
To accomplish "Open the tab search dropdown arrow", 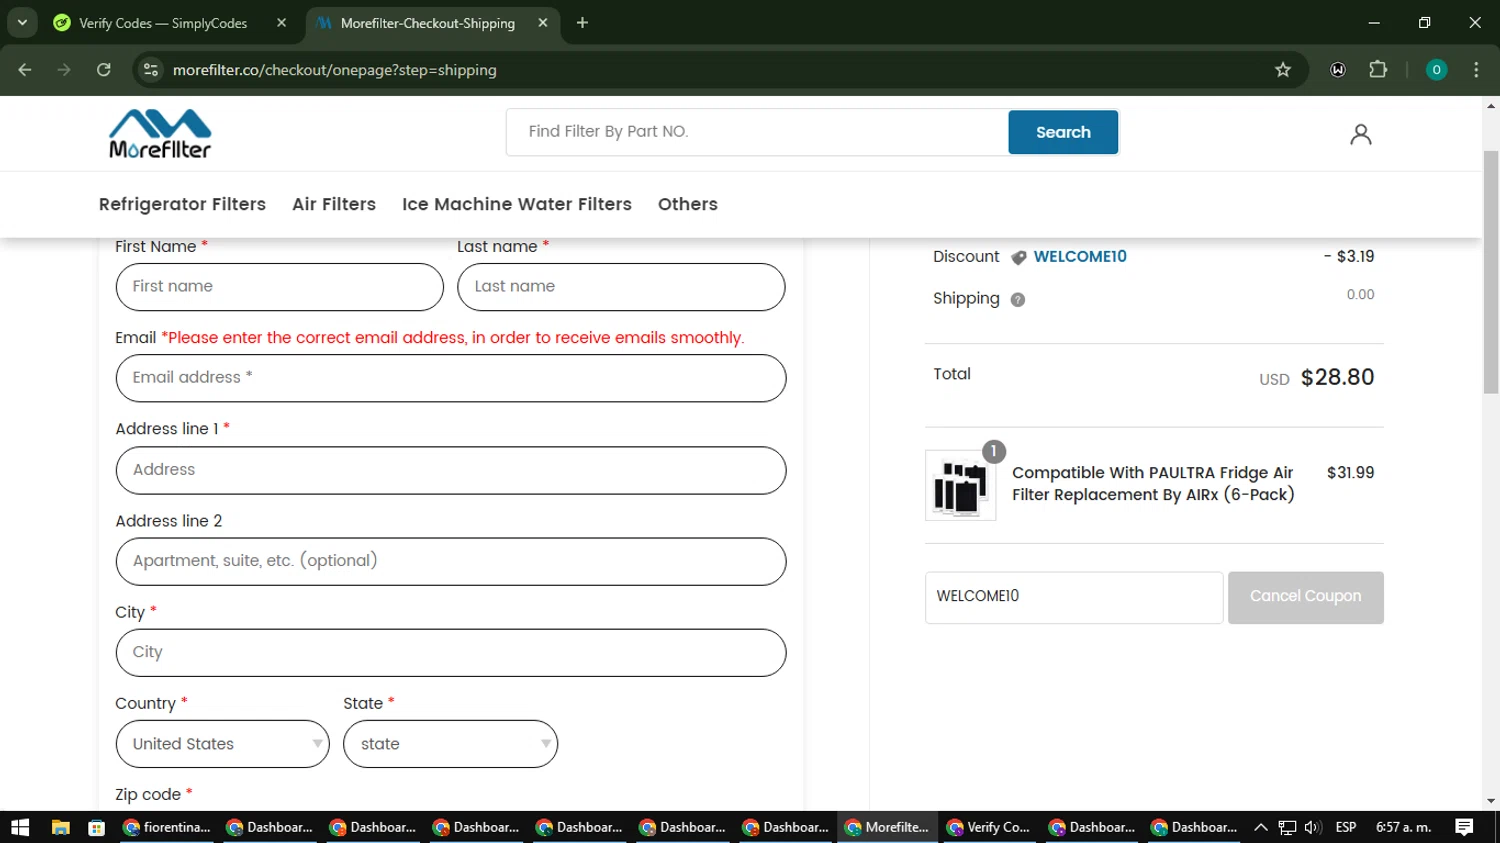I will click(22, 22).
